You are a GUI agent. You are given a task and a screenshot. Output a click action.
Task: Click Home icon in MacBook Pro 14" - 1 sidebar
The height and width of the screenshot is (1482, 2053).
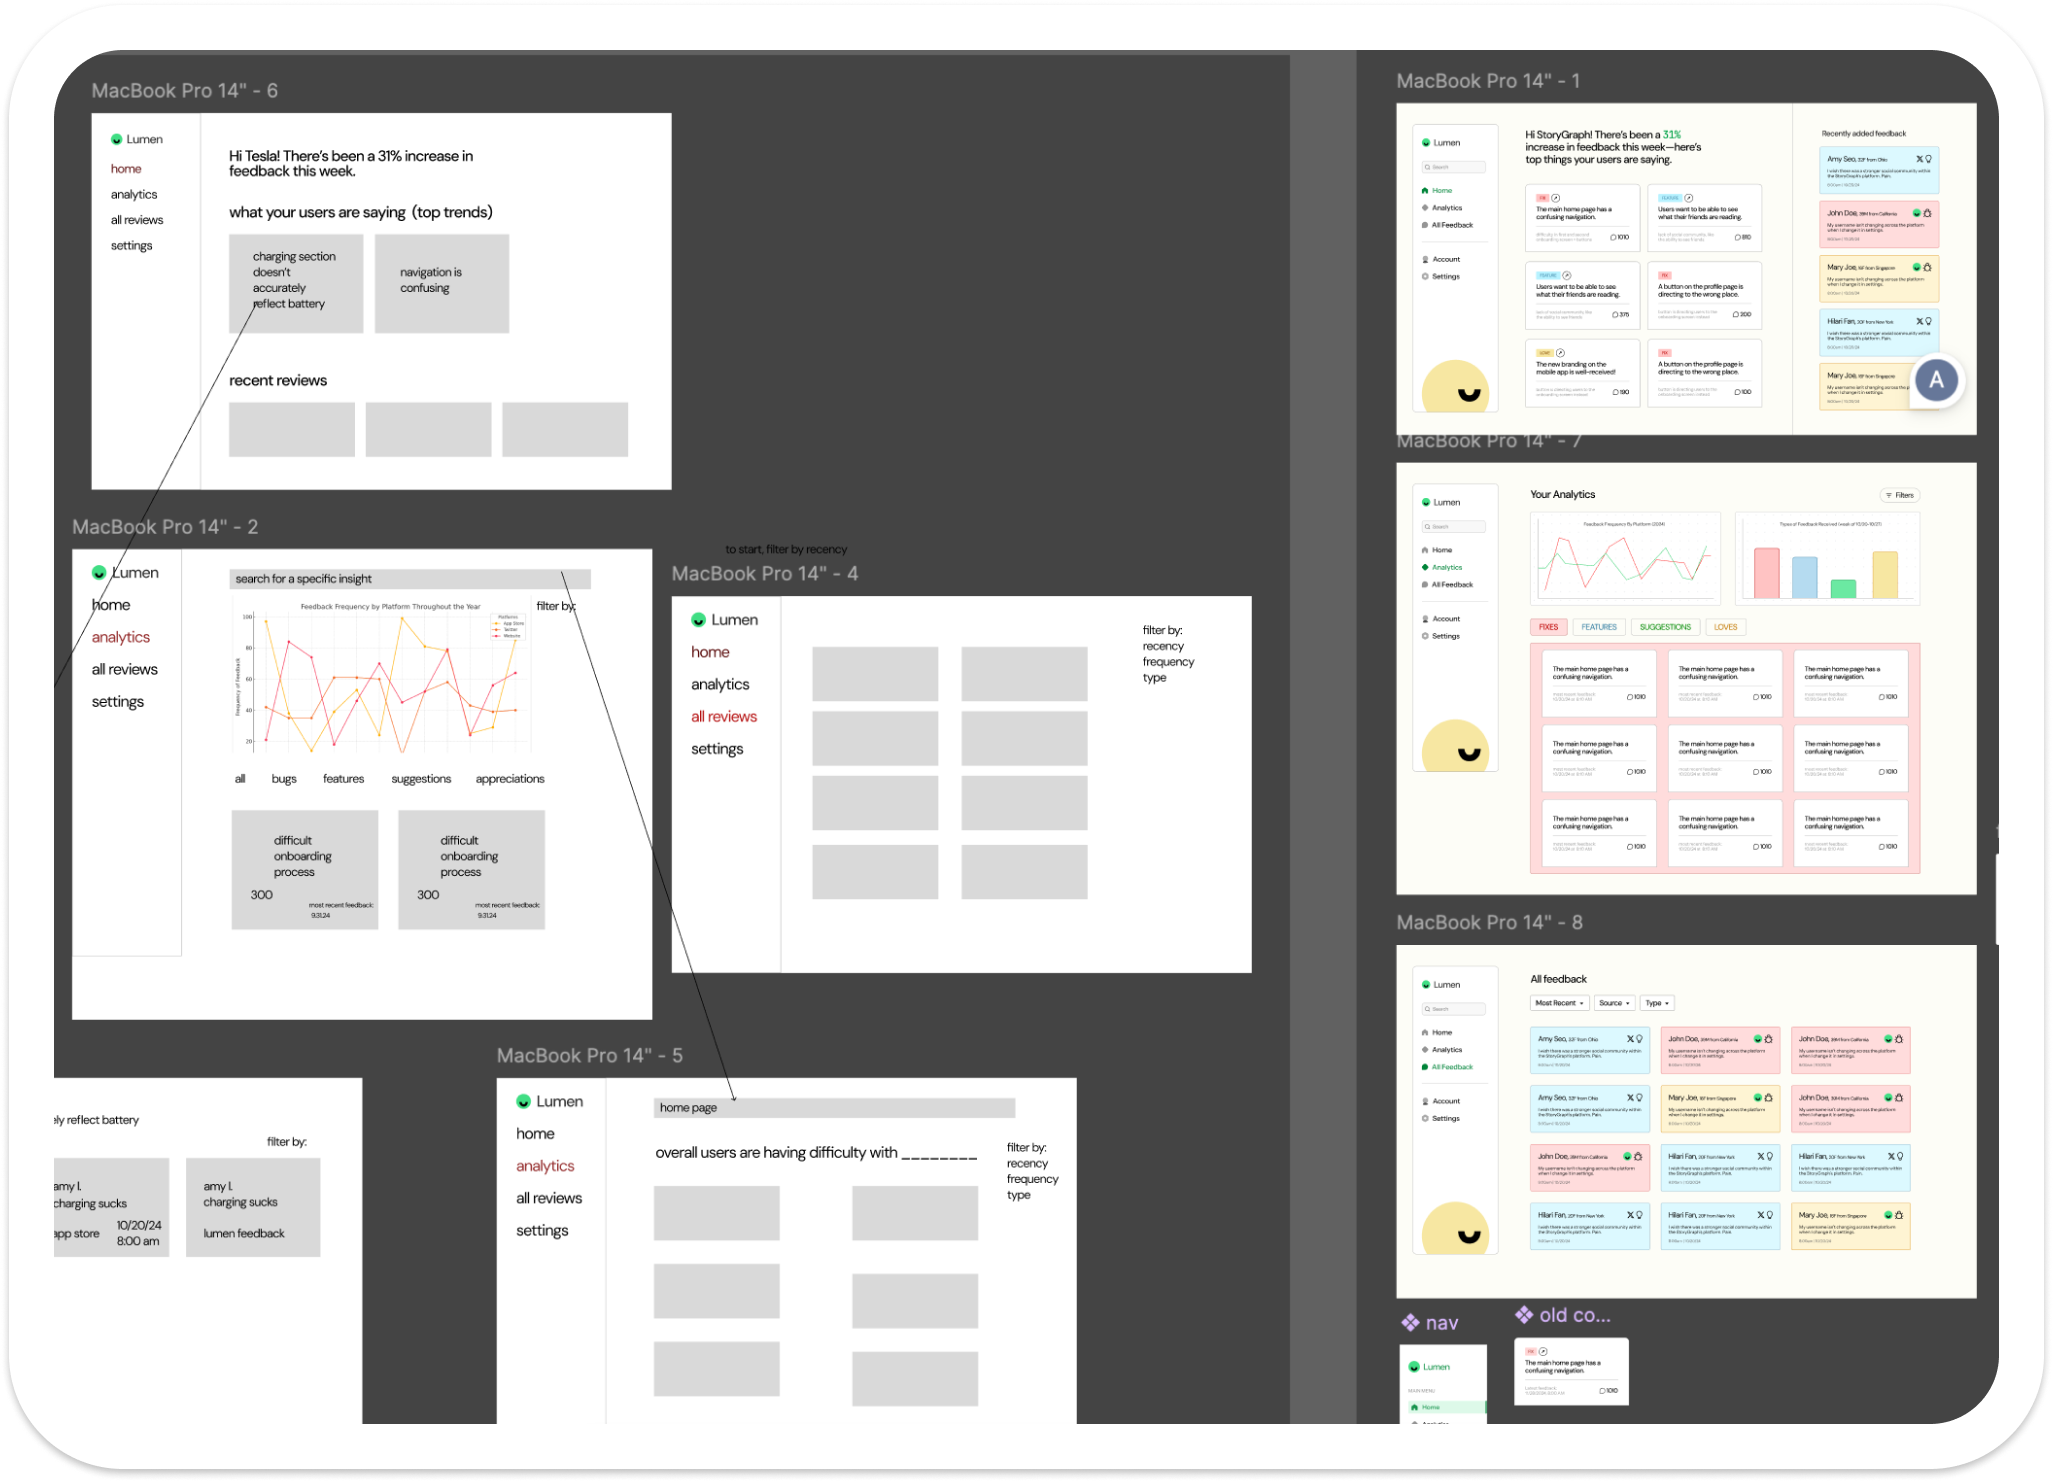[x=1425, y=190]
